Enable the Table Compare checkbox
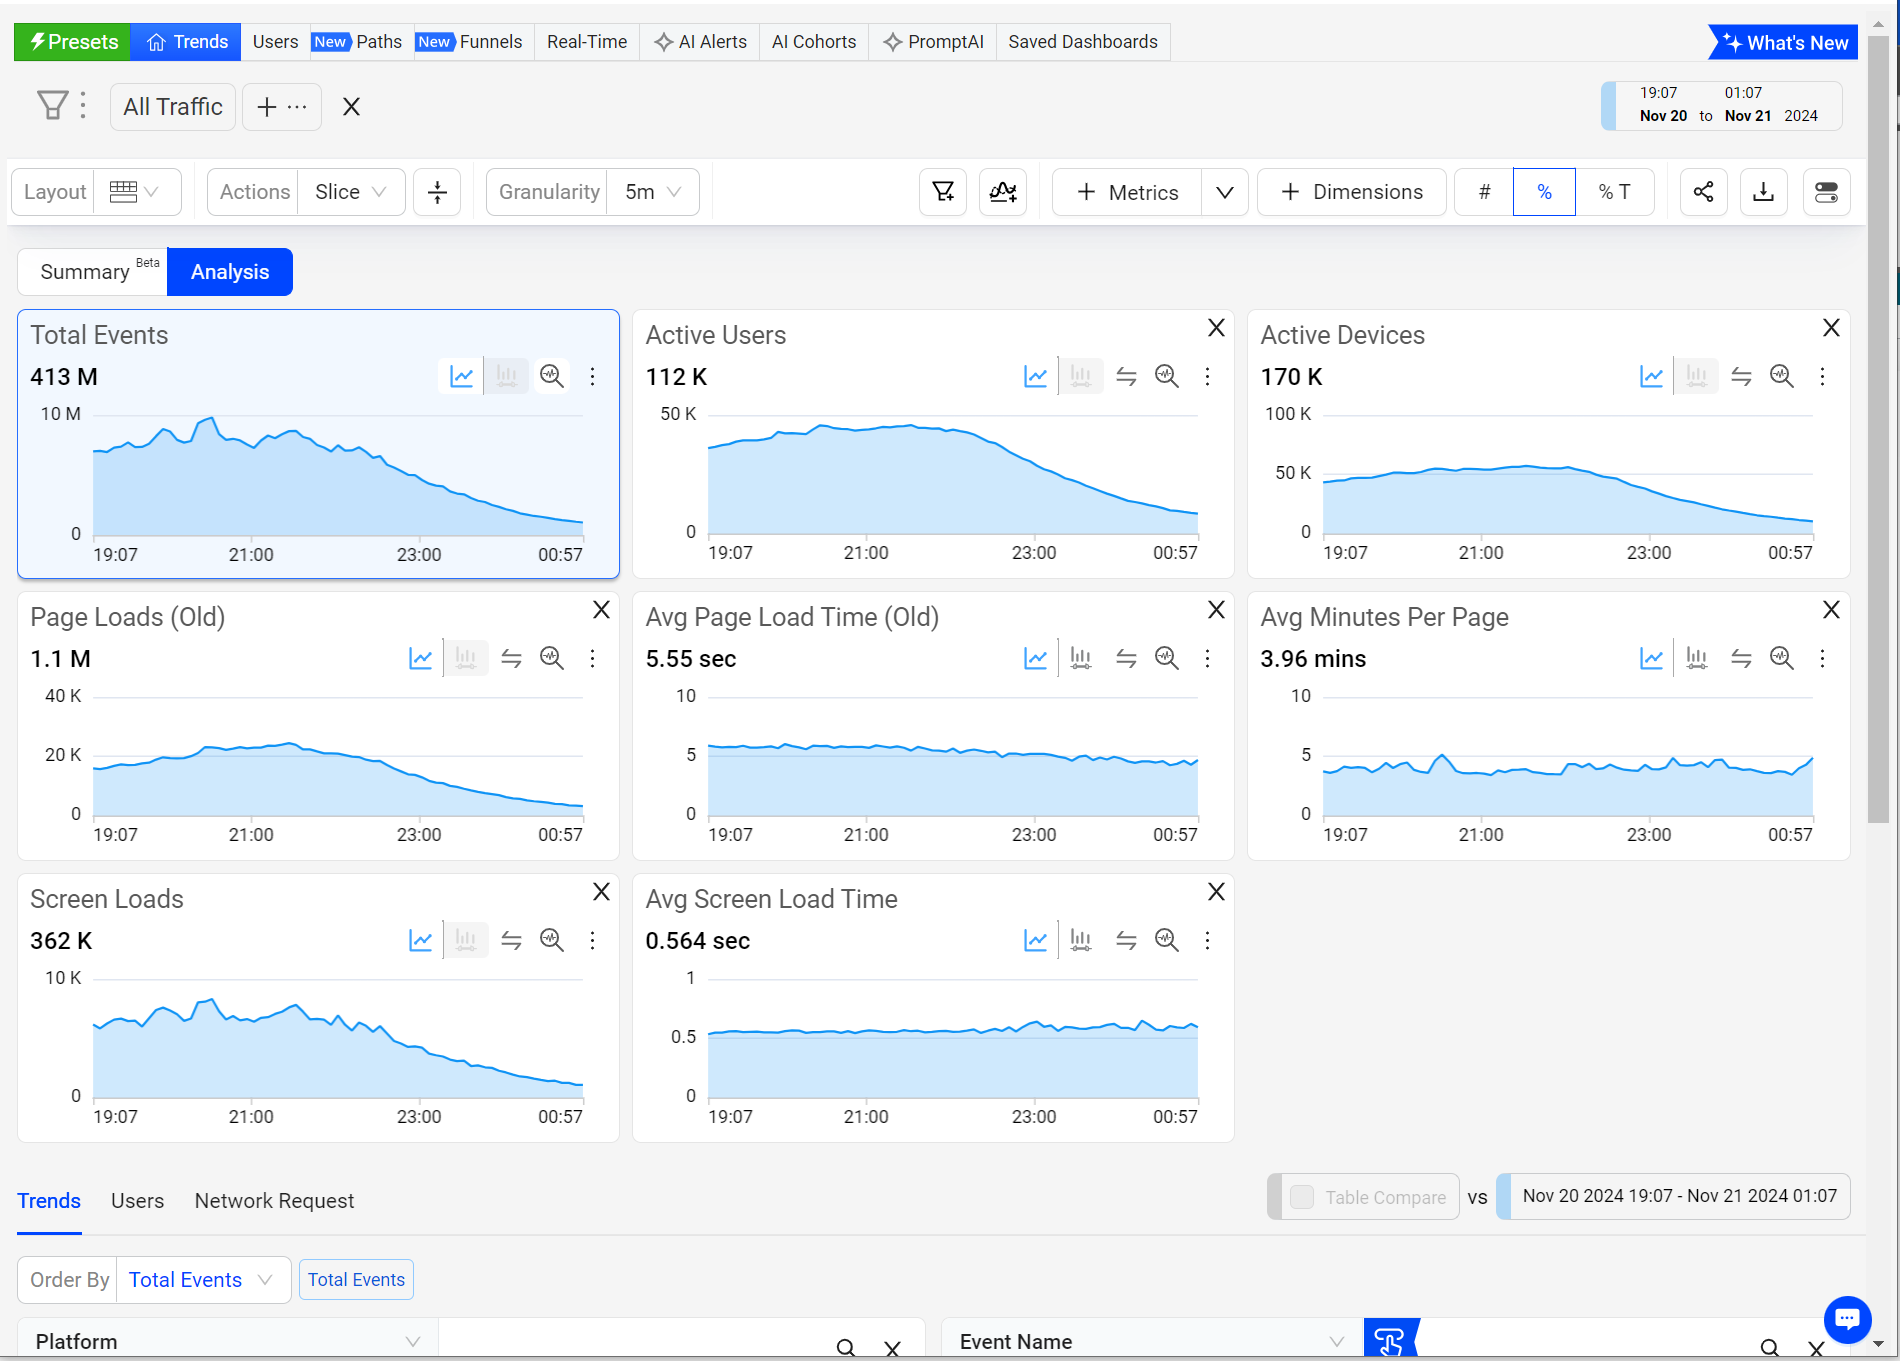 point(1302,1197)
